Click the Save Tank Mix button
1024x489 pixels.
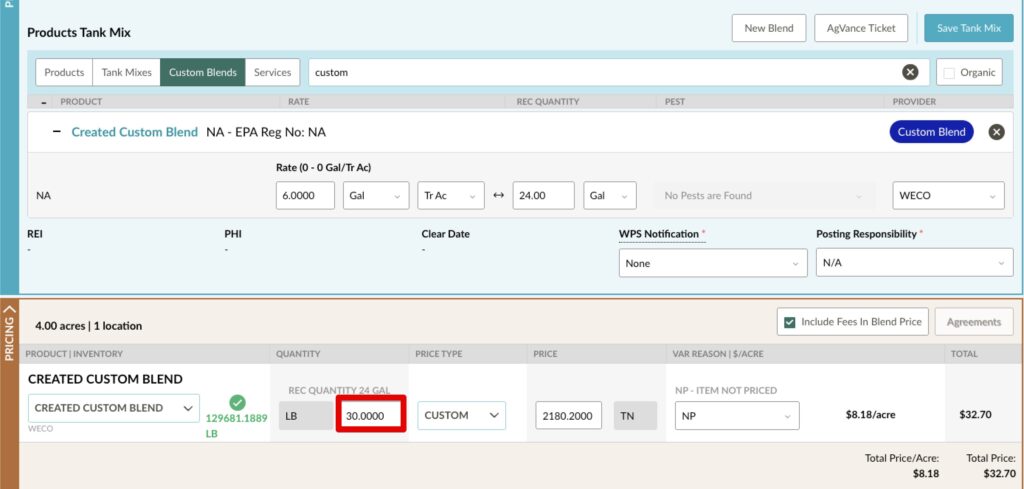pos(968,28)
